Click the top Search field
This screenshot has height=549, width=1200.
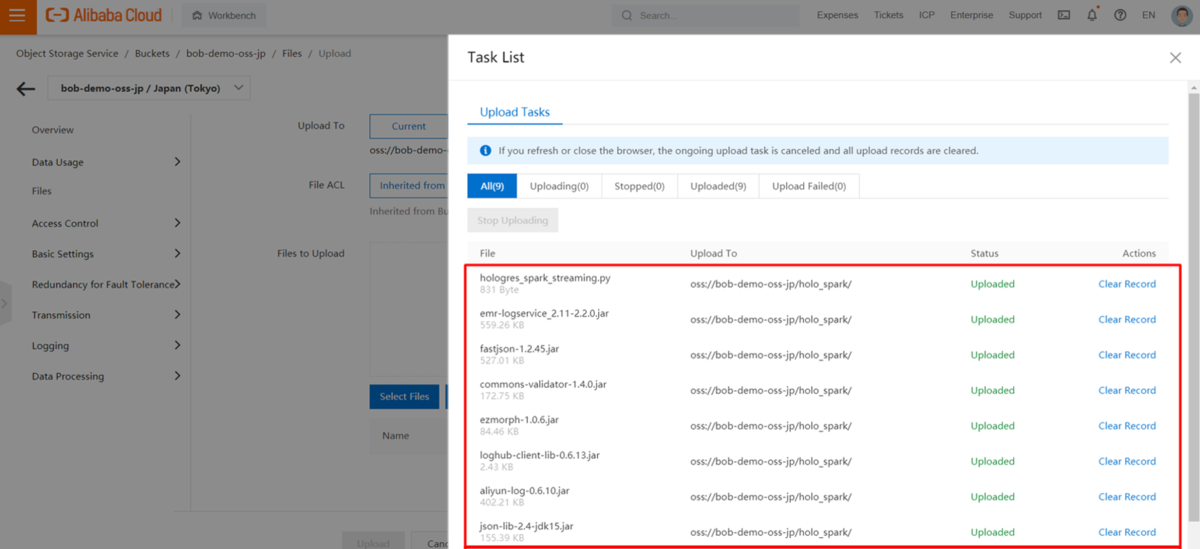705,15
